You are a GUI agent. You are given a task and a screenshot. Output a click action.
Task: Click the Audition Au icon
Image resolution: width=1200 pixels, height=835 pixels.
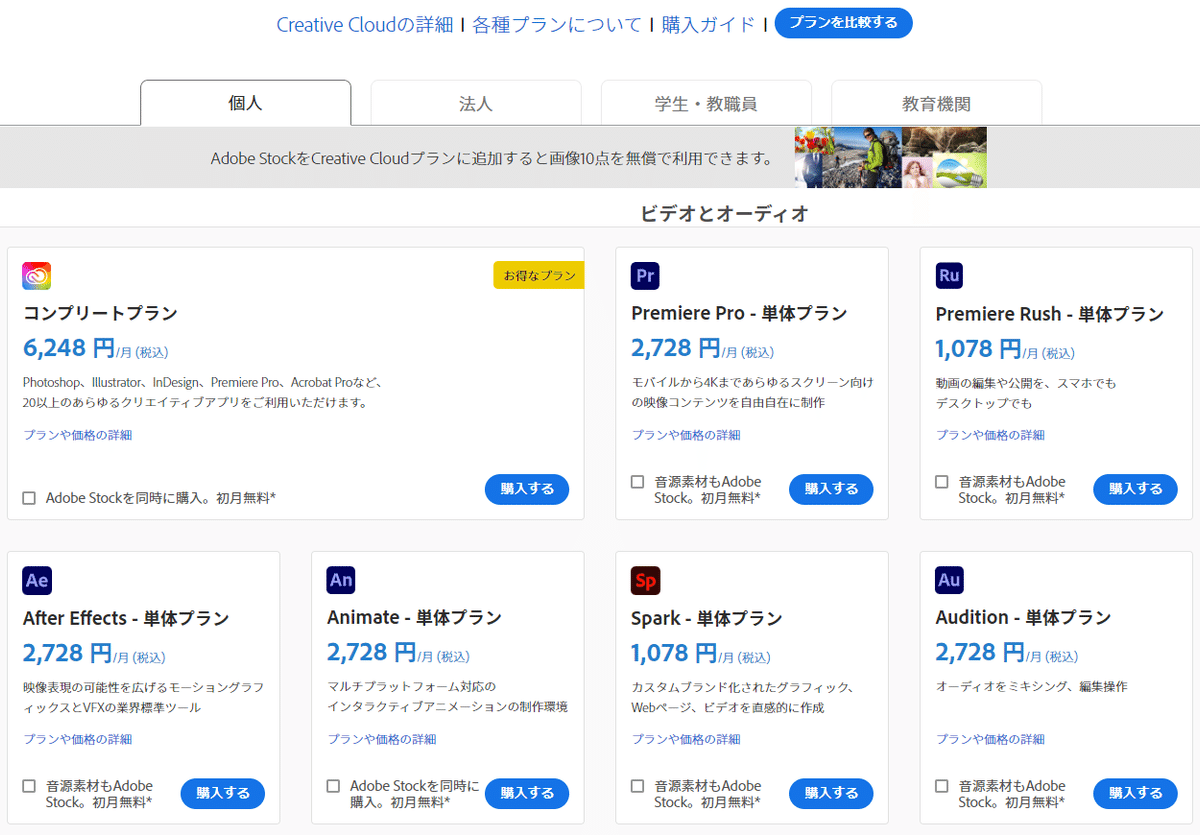click(x=949, y=580)
